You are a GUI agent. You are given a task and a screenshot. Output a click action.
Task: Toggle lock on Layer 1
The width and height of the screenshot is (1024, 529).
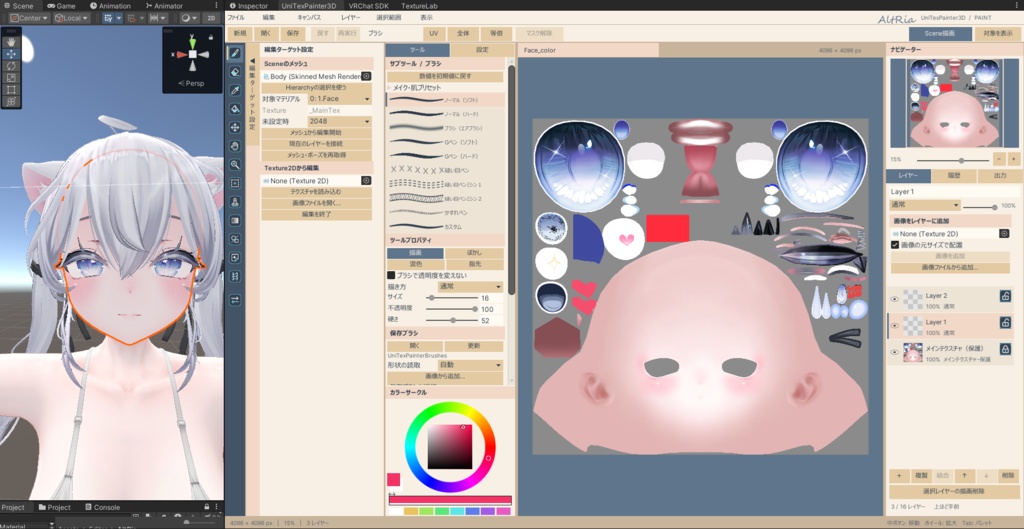(1005, 323)
